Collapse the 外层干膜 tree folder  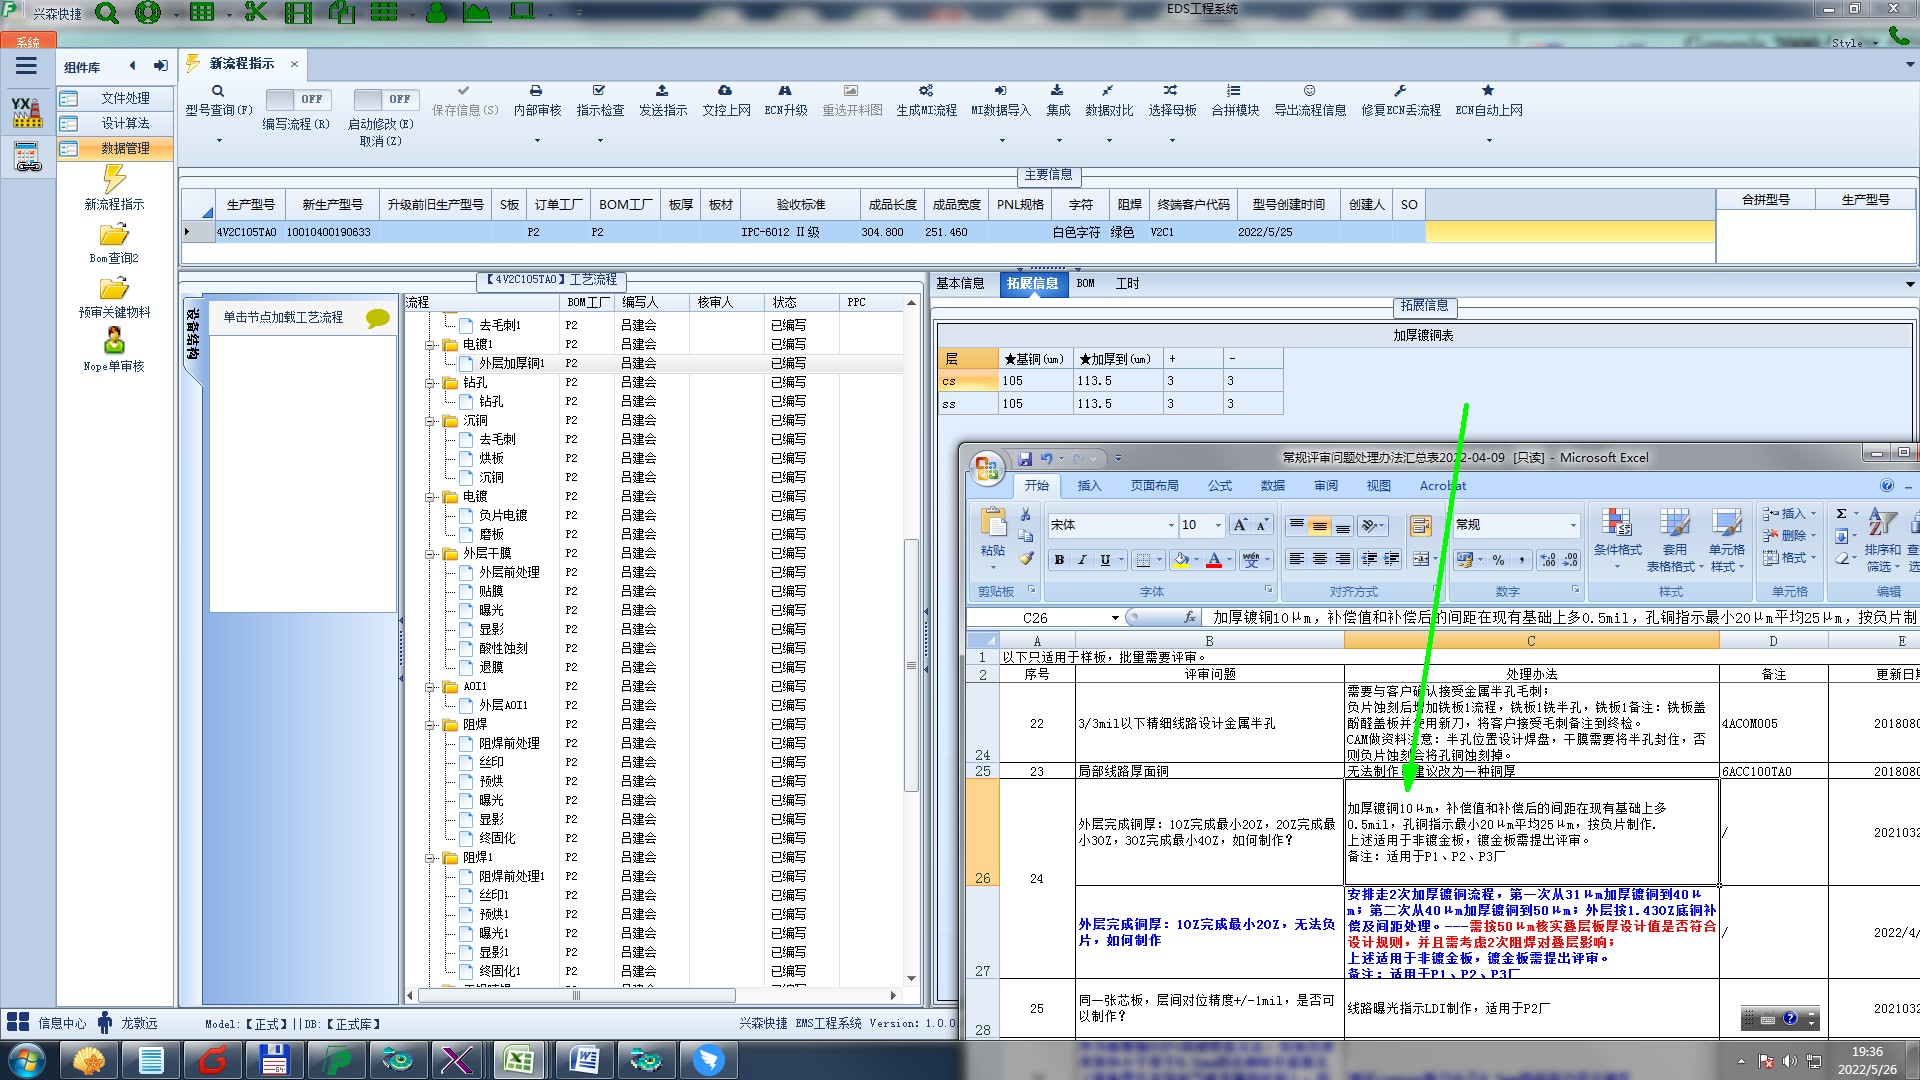coord(430,553)
